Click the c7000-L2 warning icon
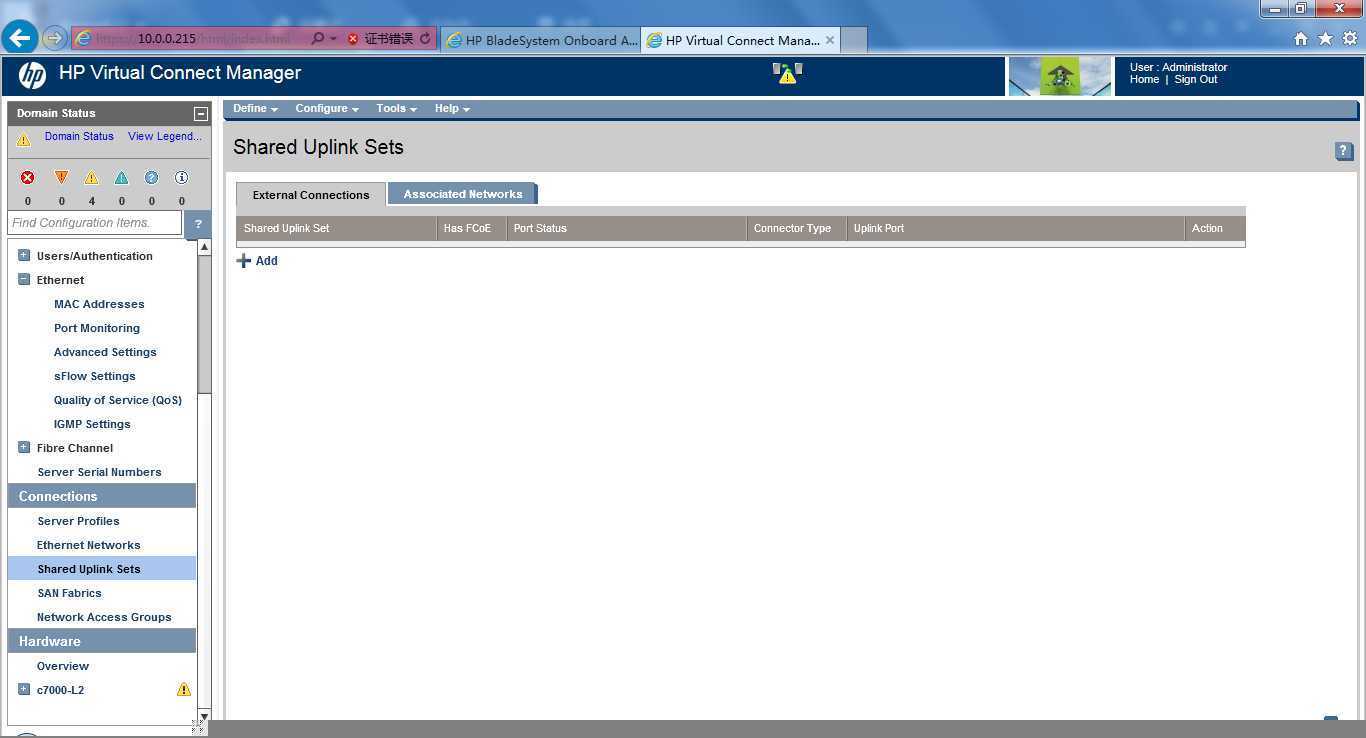1366x738 pixels. [x=184, y=689]
